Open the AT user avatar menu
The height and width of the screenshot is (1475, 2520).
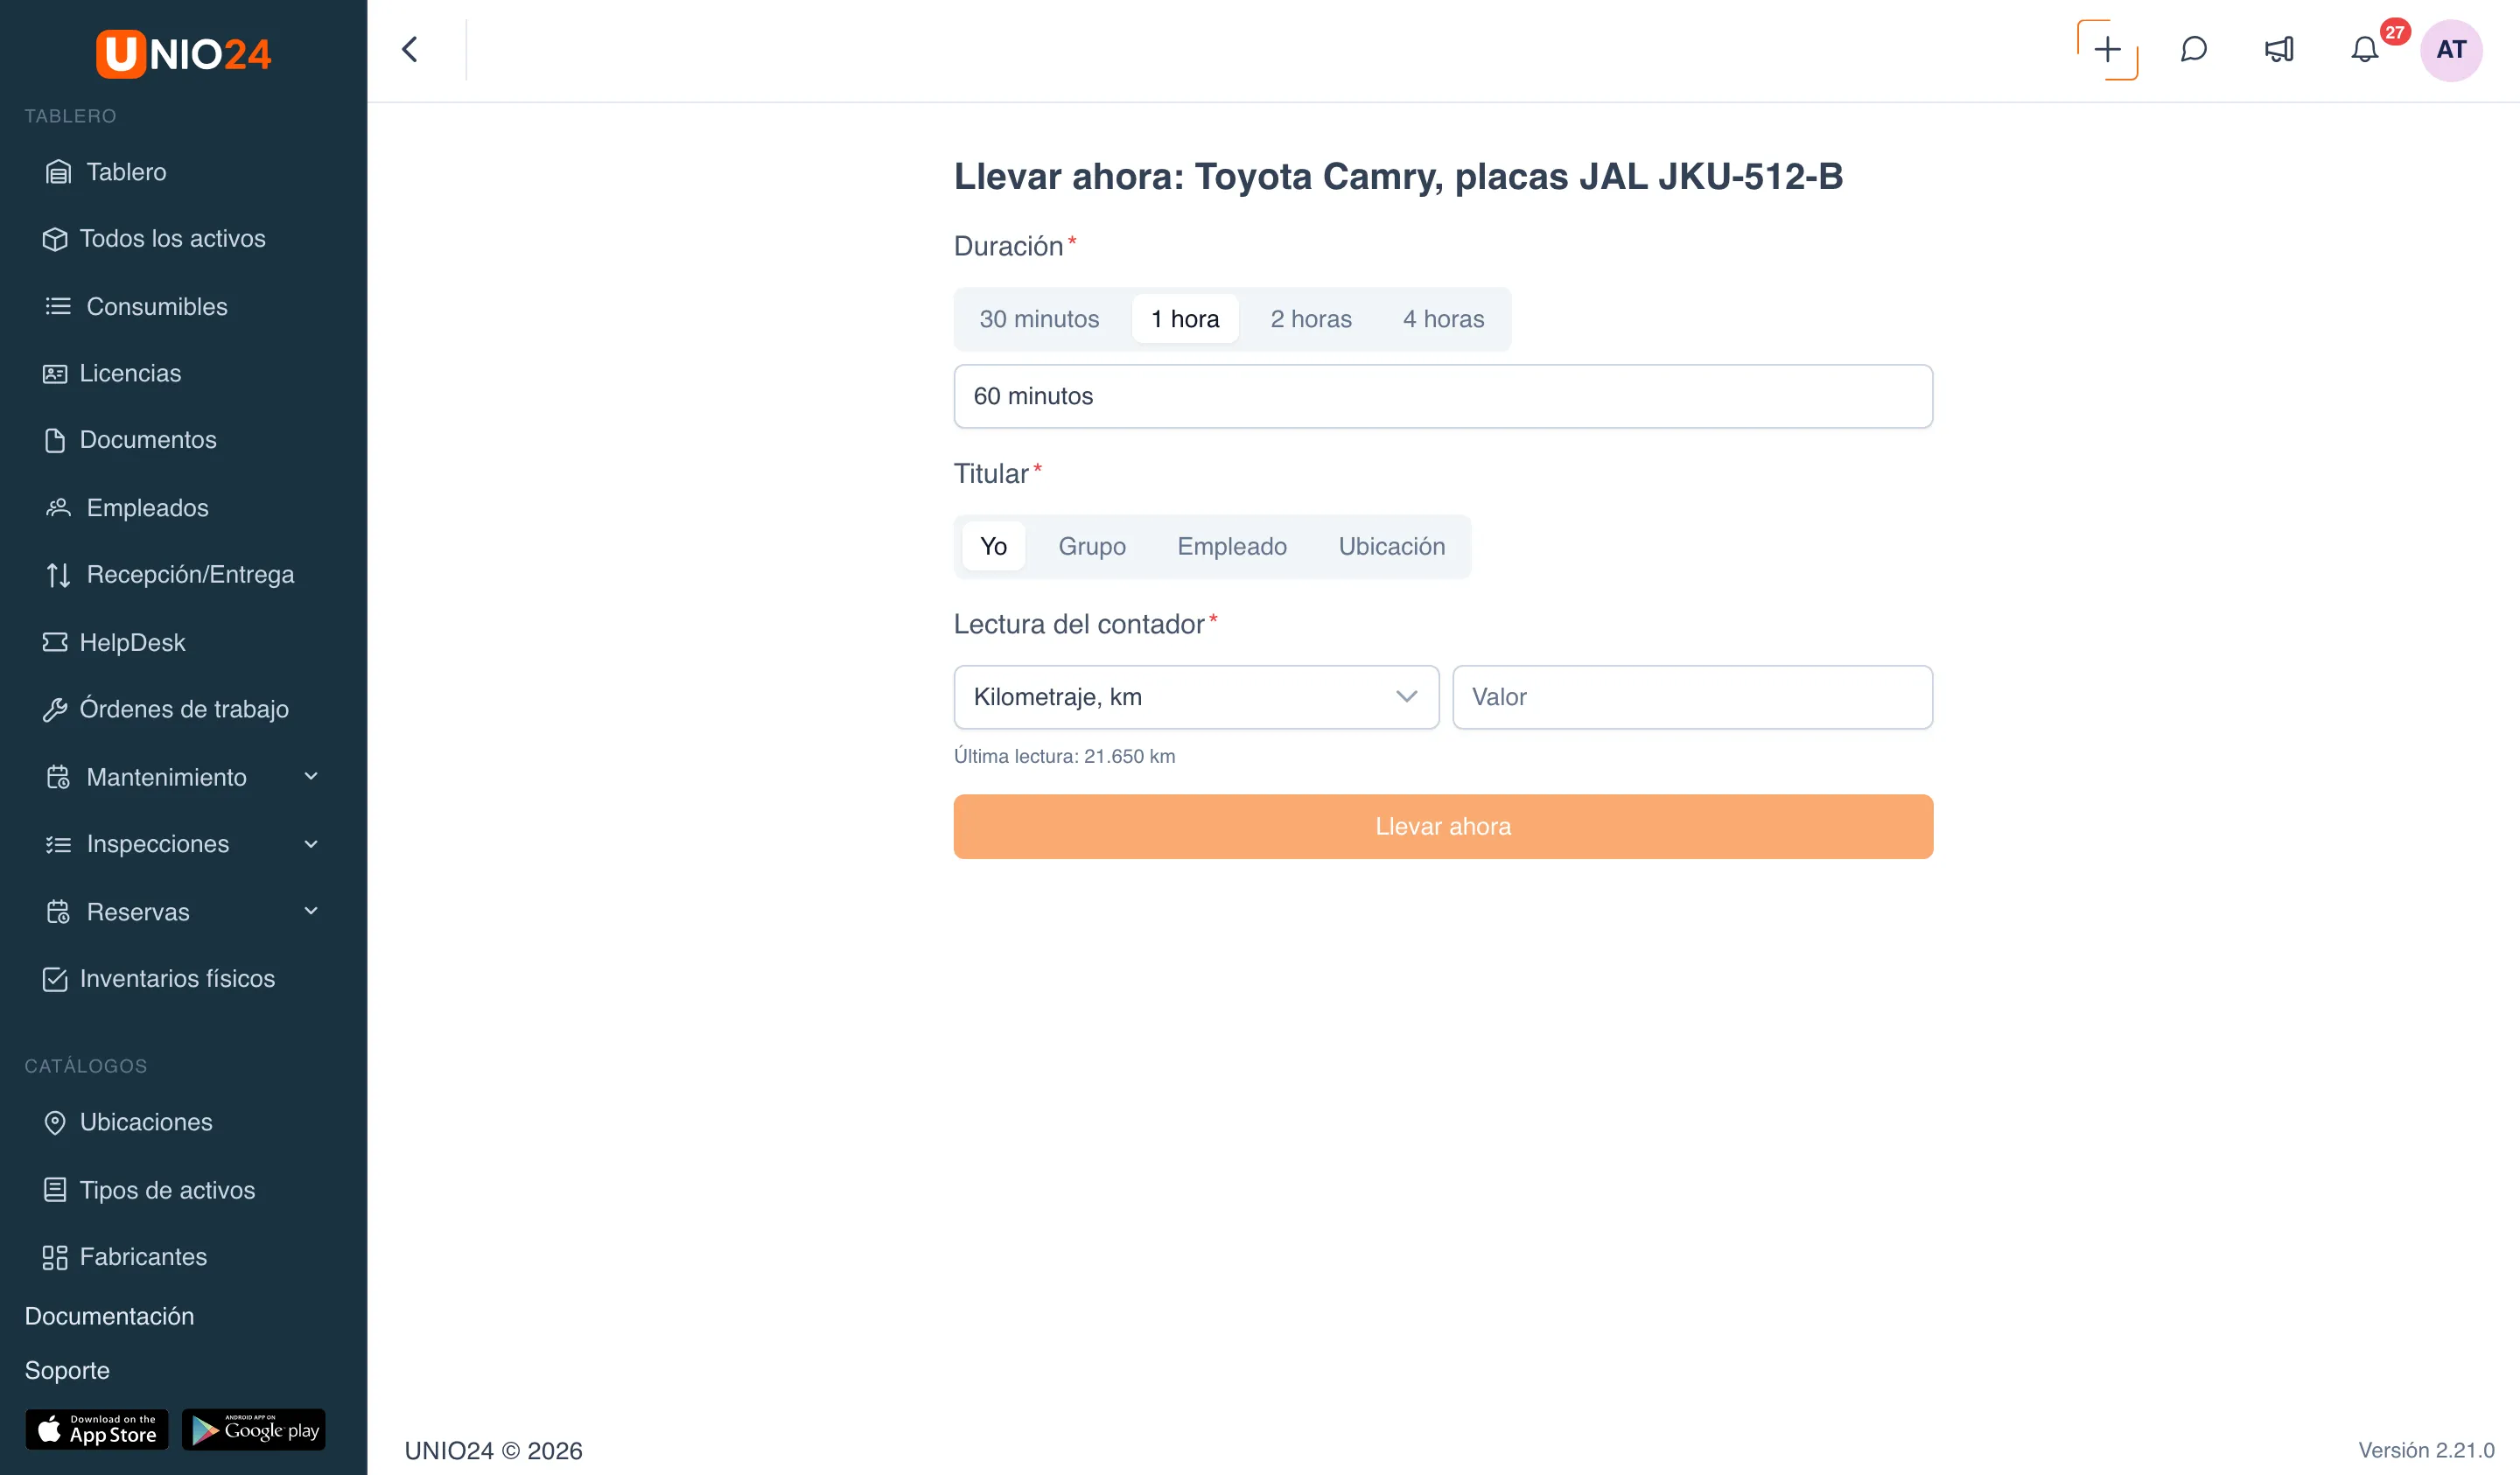2450,50
